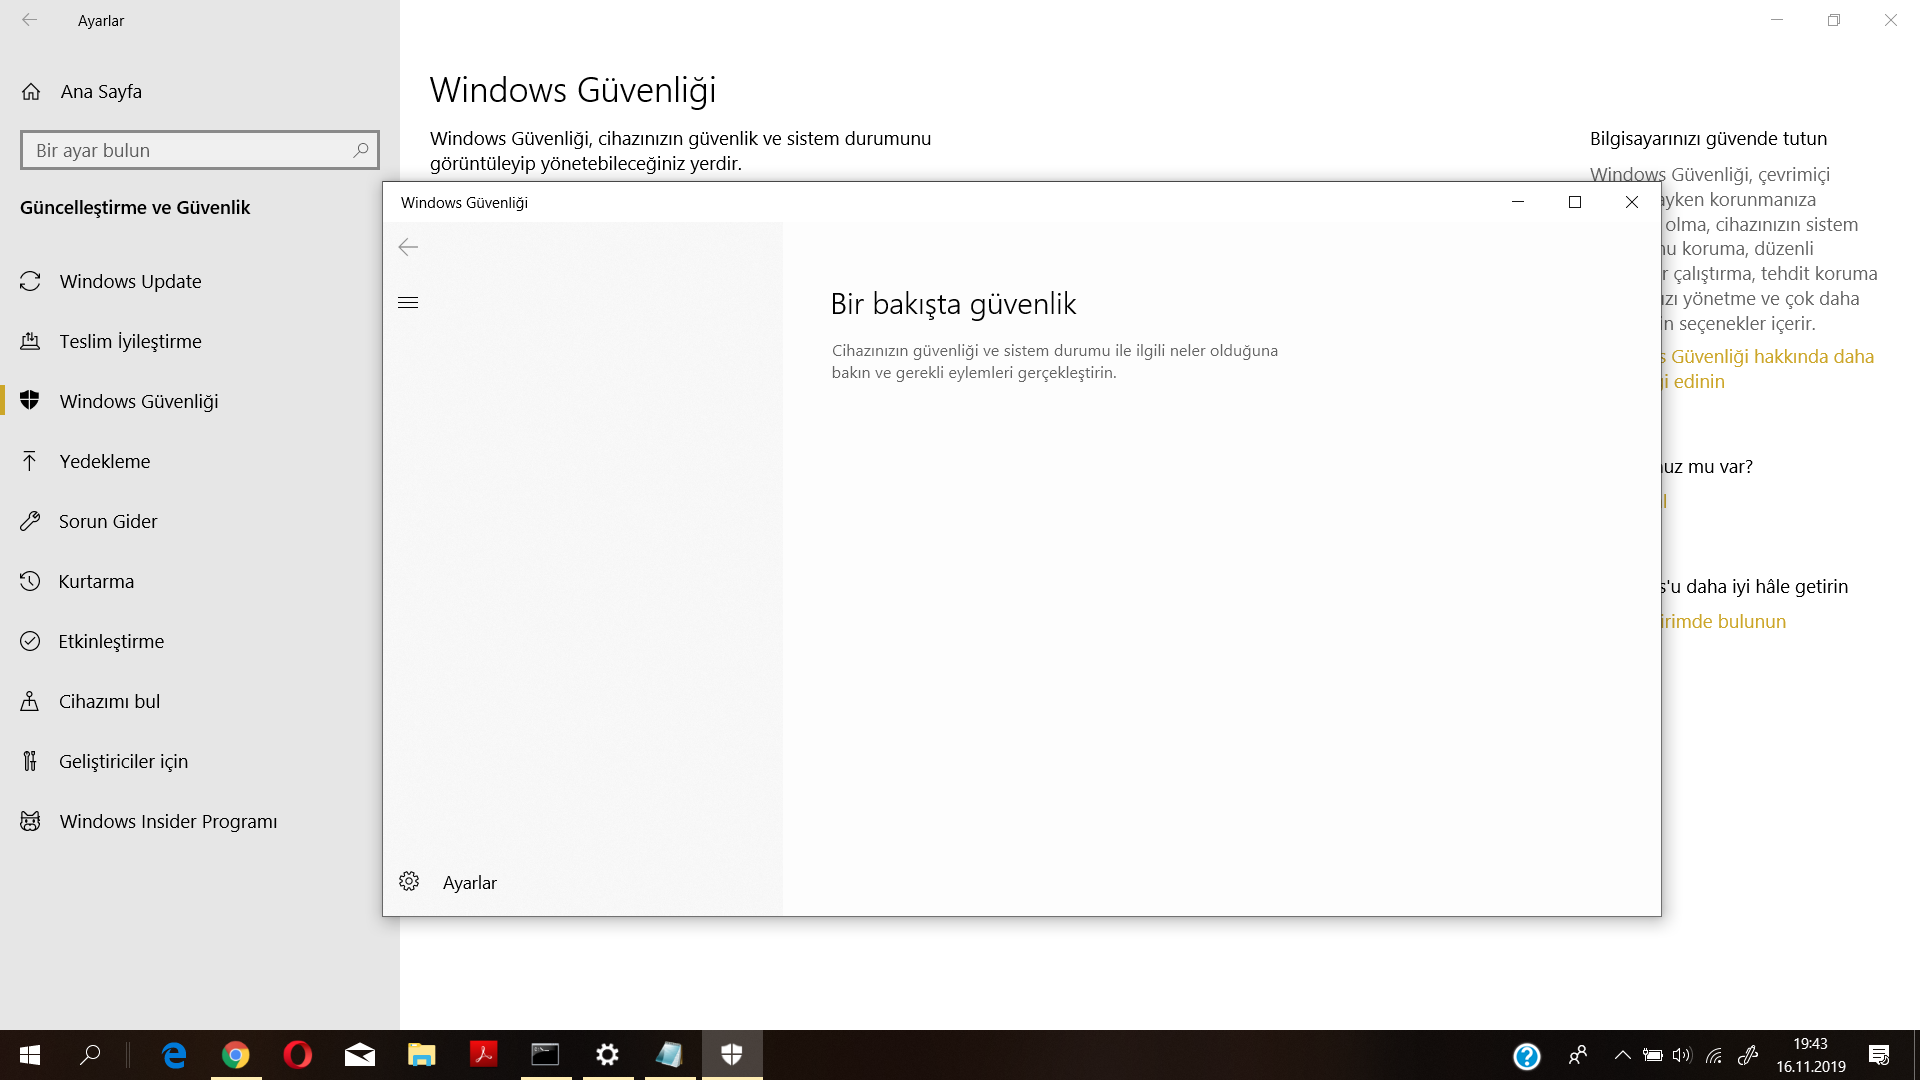Open Cihazımı bul settings
This screenshot has width=1920, height=1080.
200,701
